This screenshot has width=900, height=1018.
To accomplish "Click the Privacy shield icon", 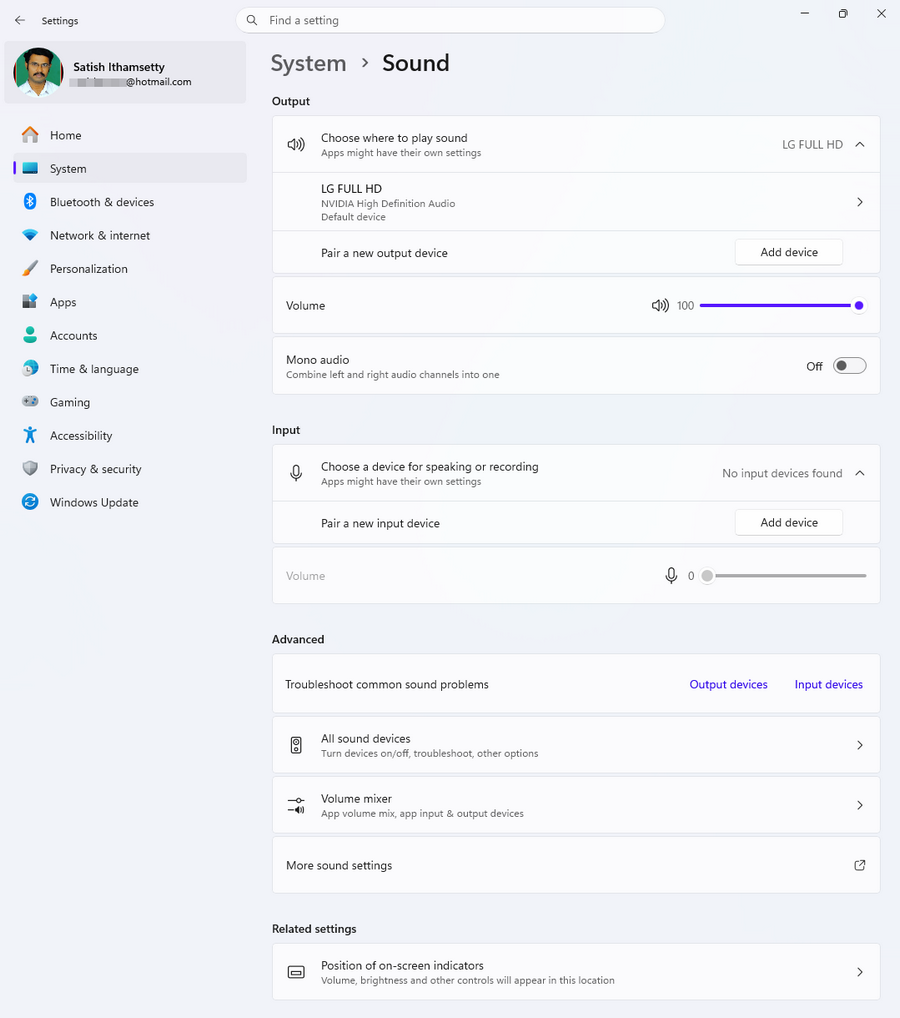I will coord(30,468).
